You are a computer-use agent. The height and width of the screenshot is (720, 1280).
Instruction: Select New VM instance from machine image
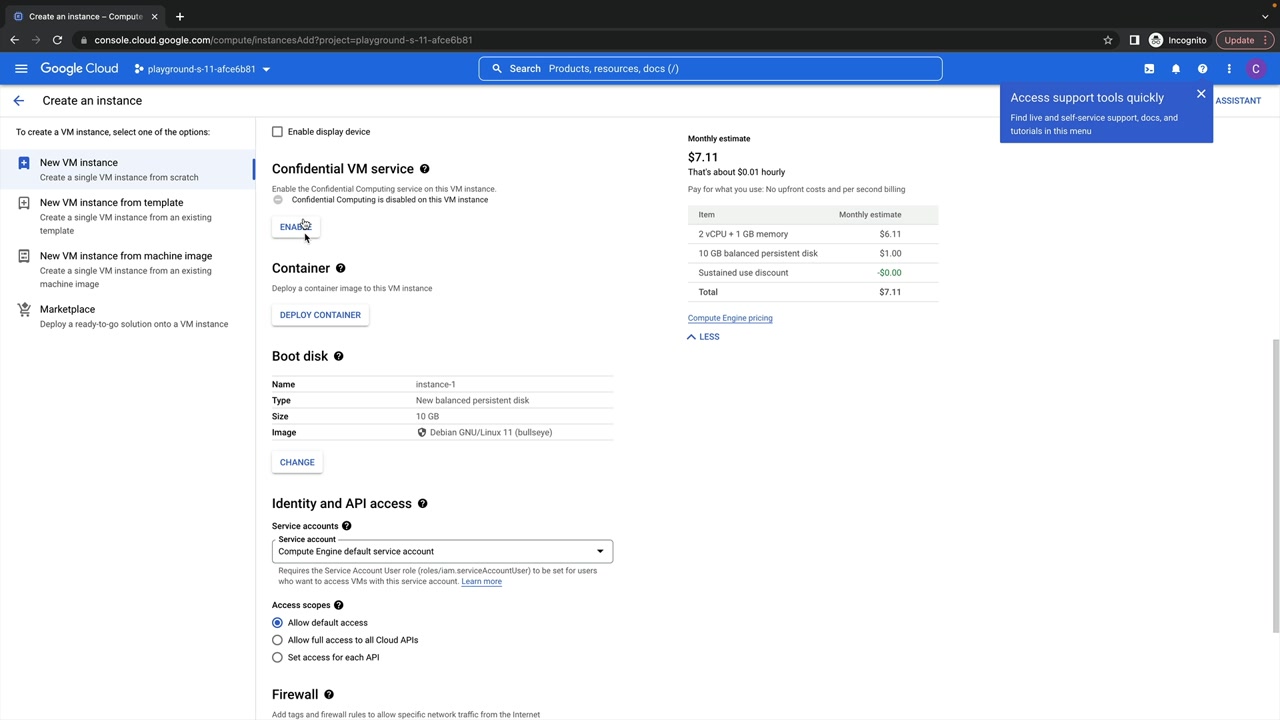(x=127, y=270)
